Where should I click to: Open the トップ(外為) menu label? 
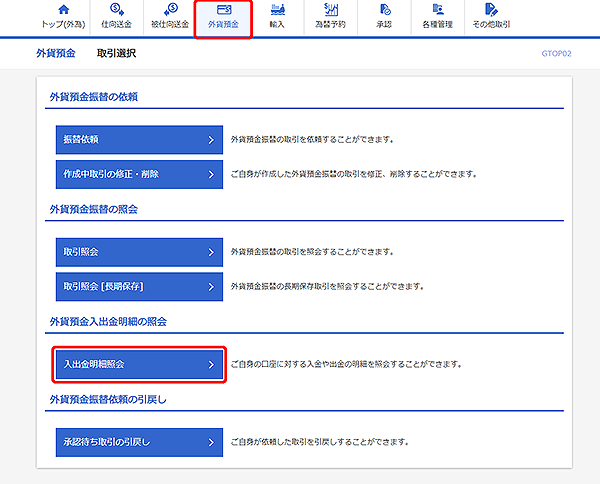[x=64, y=24]
